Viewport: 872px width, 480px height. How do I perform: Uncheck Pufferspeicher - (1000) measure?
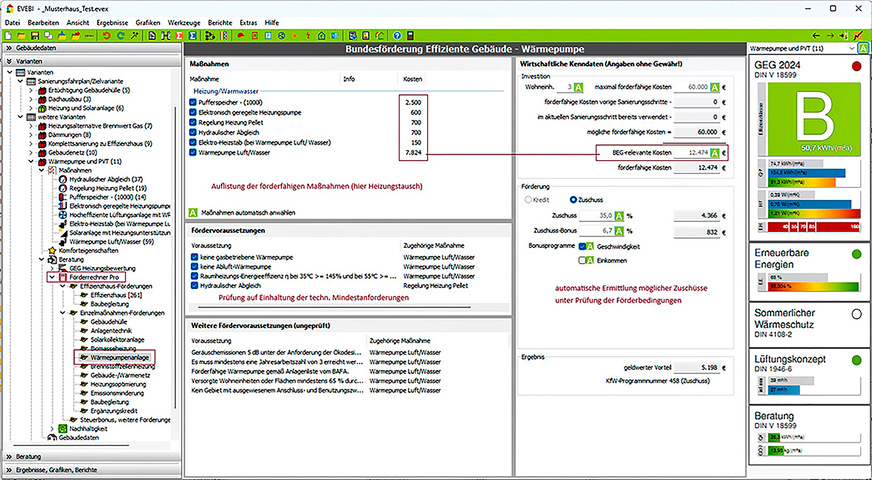click(x=193, y=102)
